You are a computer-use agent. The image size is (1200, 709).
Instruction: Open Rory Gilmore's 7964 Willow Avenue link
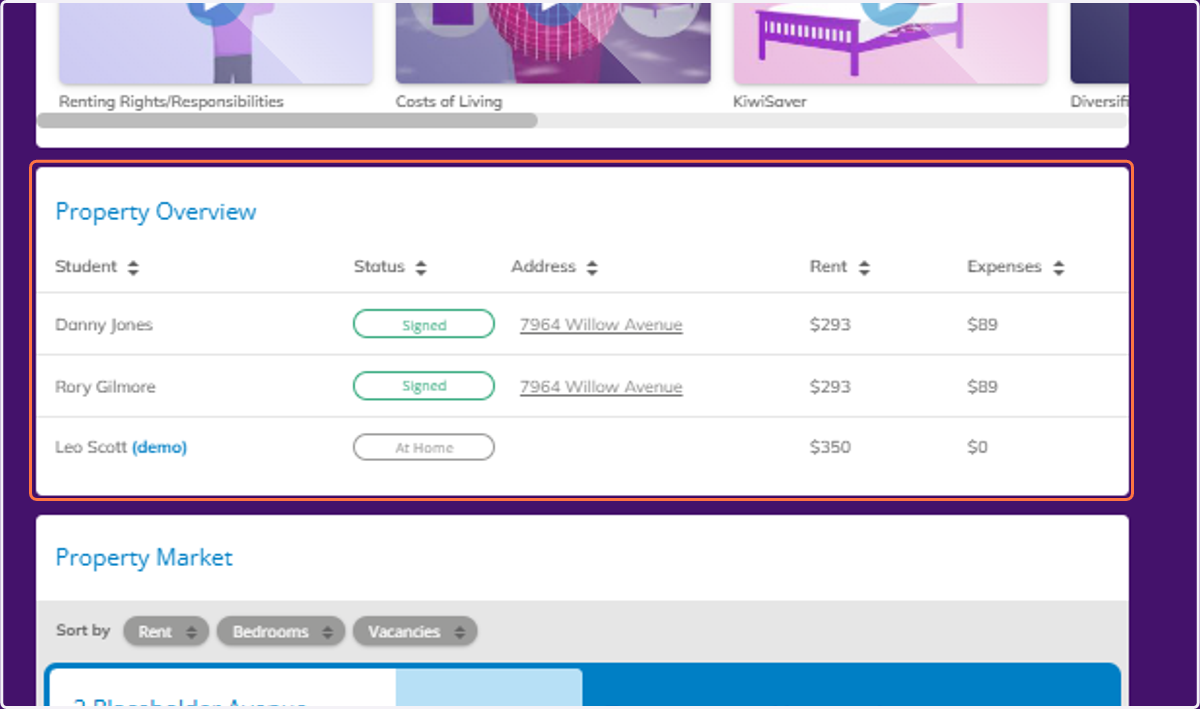click(x=601, y=387)
